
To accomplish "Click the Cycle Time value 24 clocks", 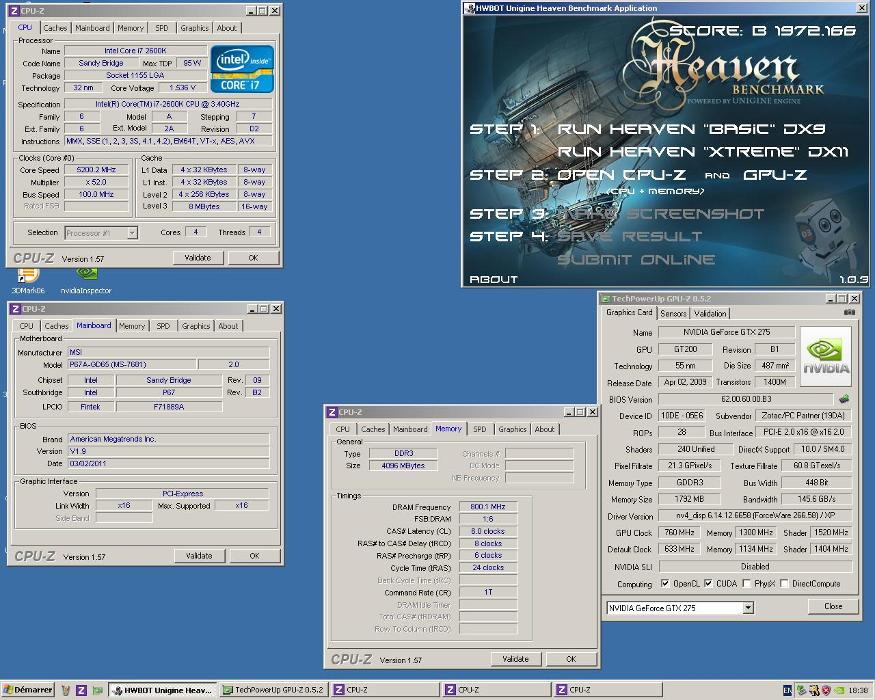I will point(488,568).
